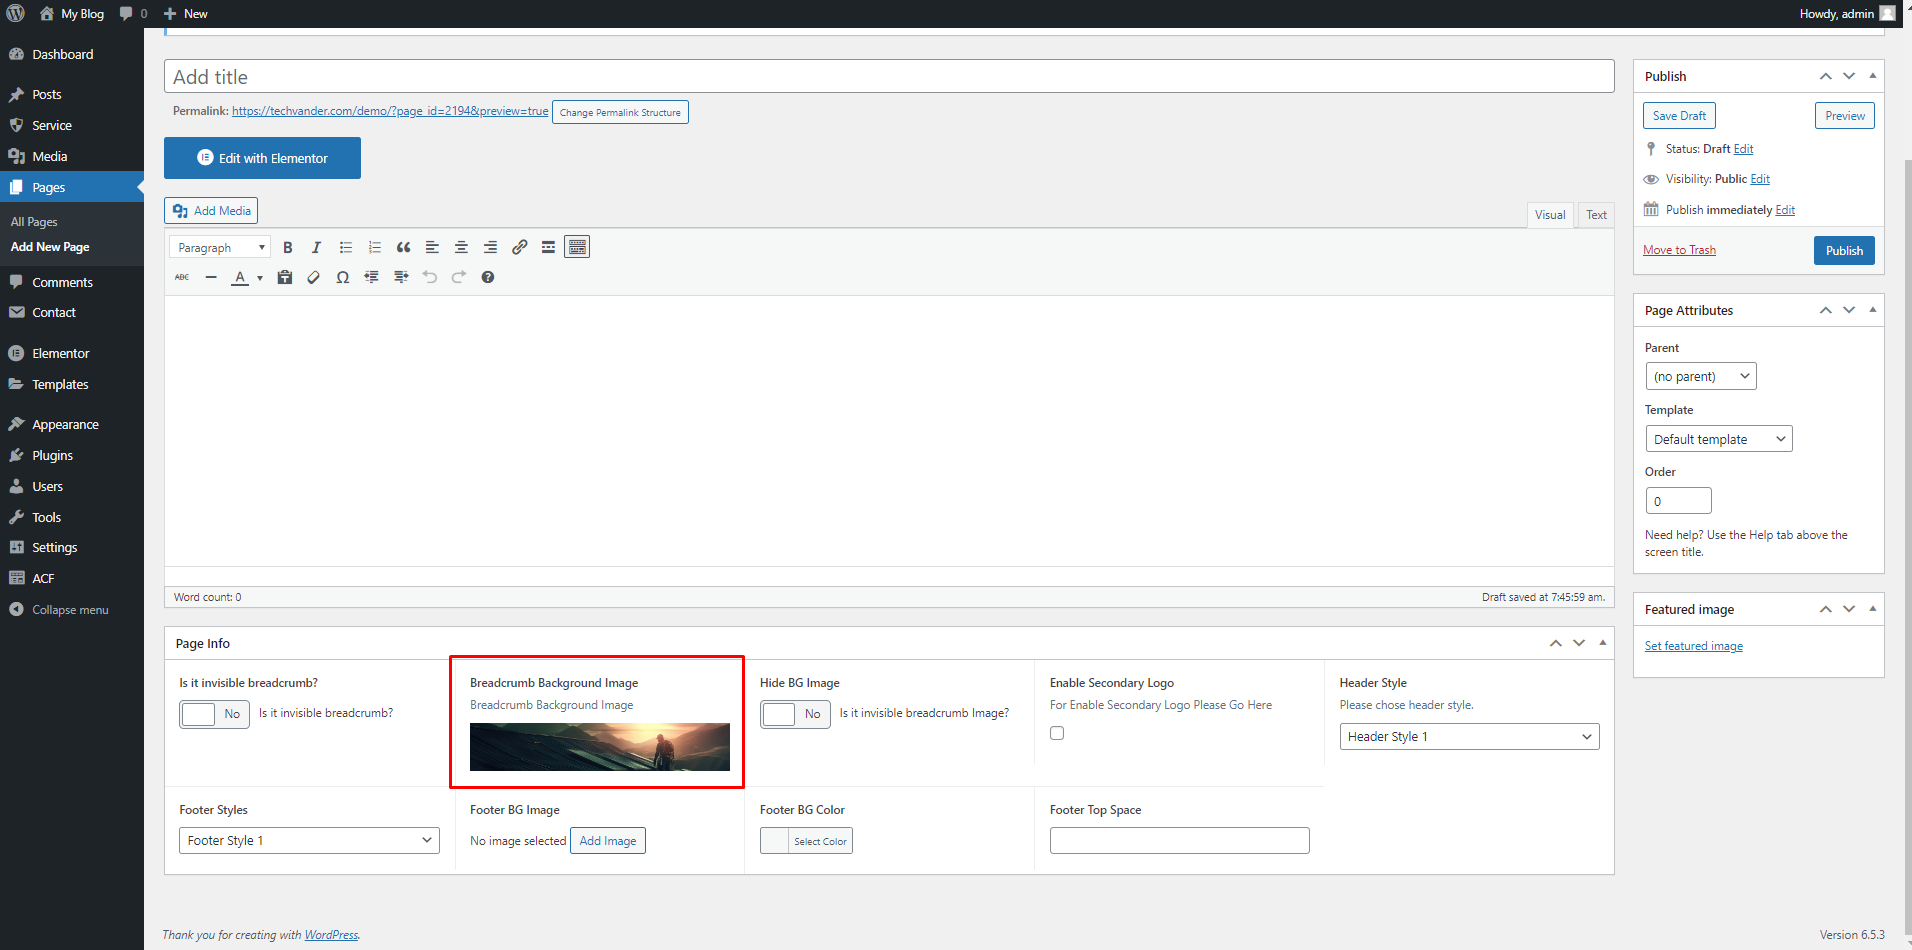Image resolution: width=1912 pixels, height=950 pixels.
Task: Toggle the Hide BG Image switch
Action: (794, 714)
